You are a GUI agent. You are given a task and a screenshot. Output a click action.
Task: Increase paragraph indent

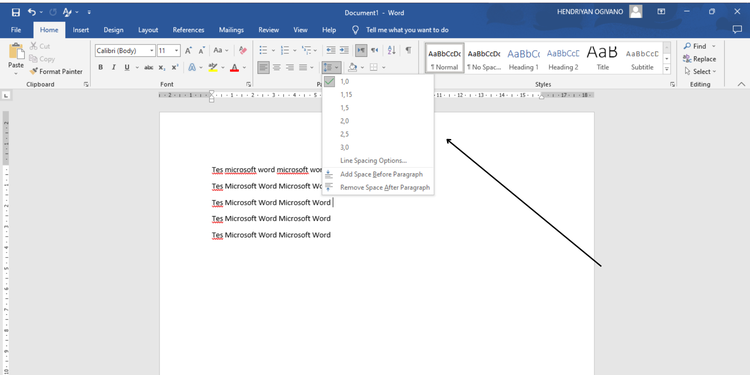click(344, 50)
